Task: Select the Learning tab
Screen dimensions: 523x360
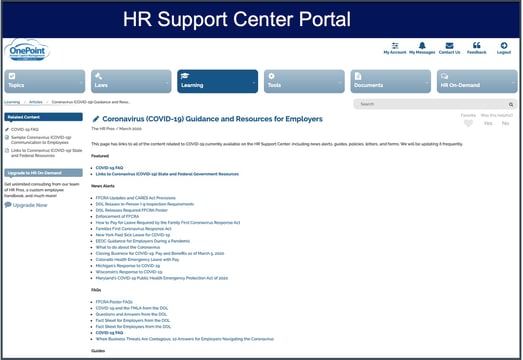Action: [217, 81]
